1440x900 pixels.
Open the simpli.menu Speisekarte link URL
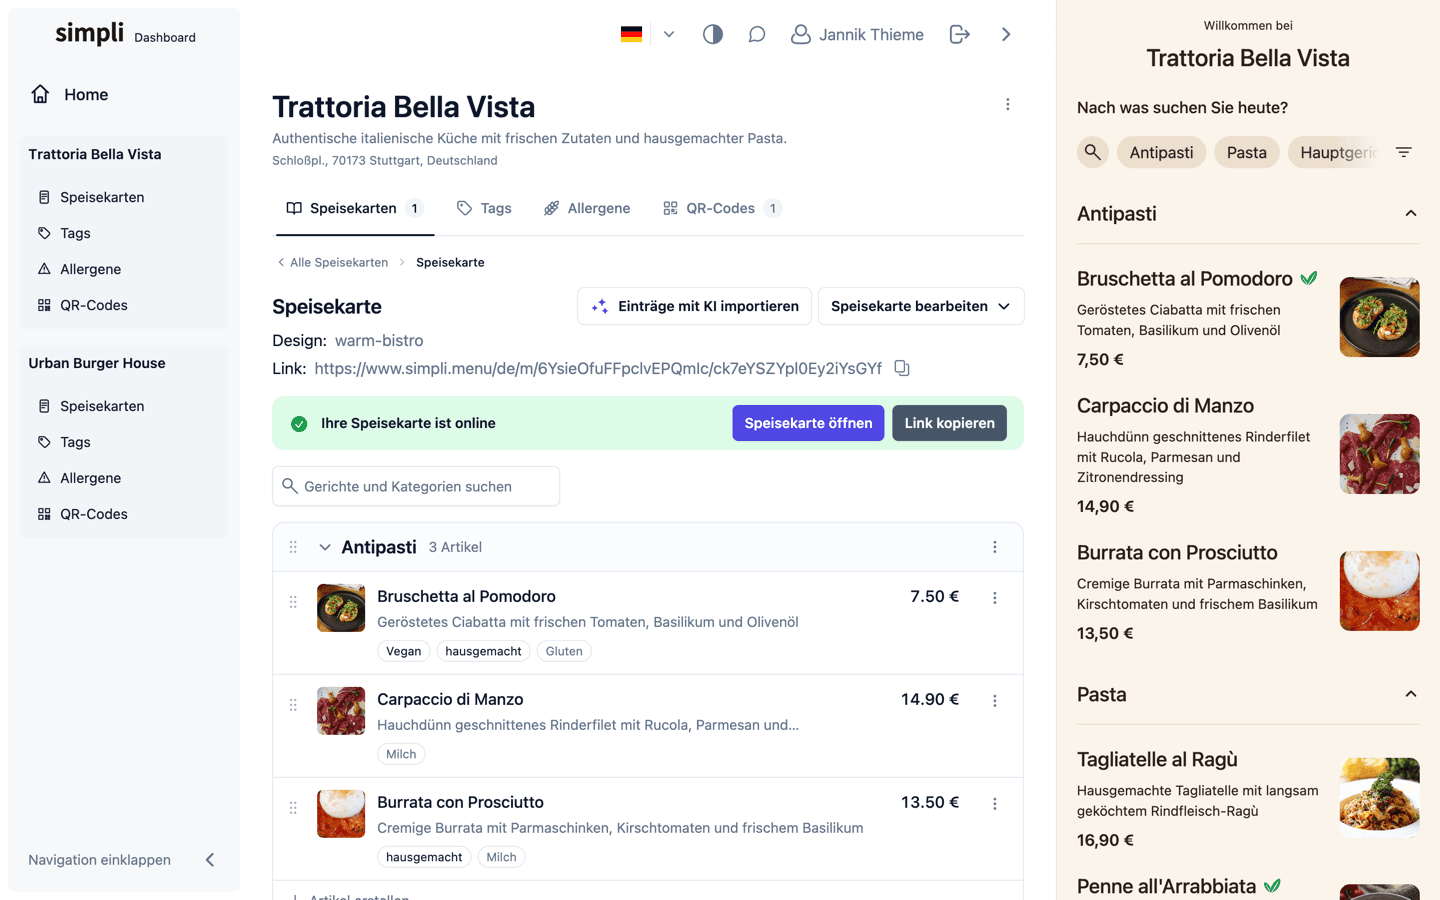tap(598, 368)
